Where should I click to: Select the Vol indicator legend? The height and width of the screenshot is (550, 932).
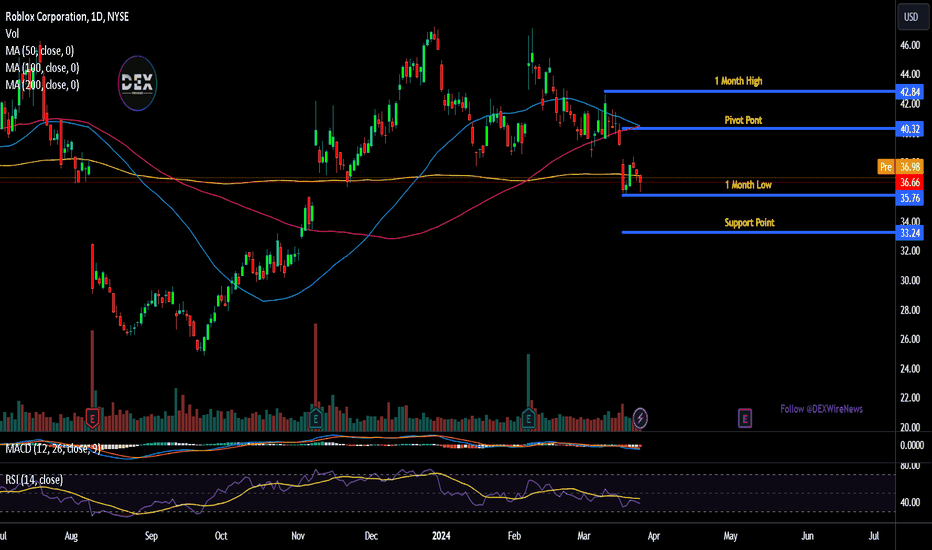tap(12, 34)
